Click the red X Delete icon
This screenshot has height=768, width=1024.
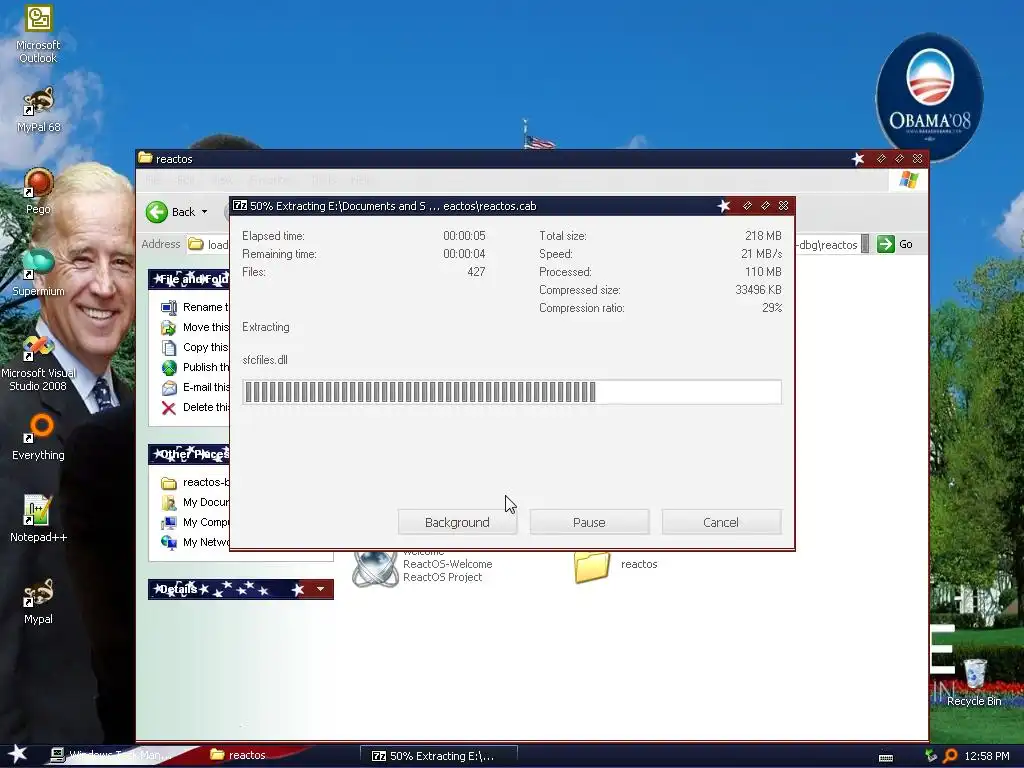point(168,408)
